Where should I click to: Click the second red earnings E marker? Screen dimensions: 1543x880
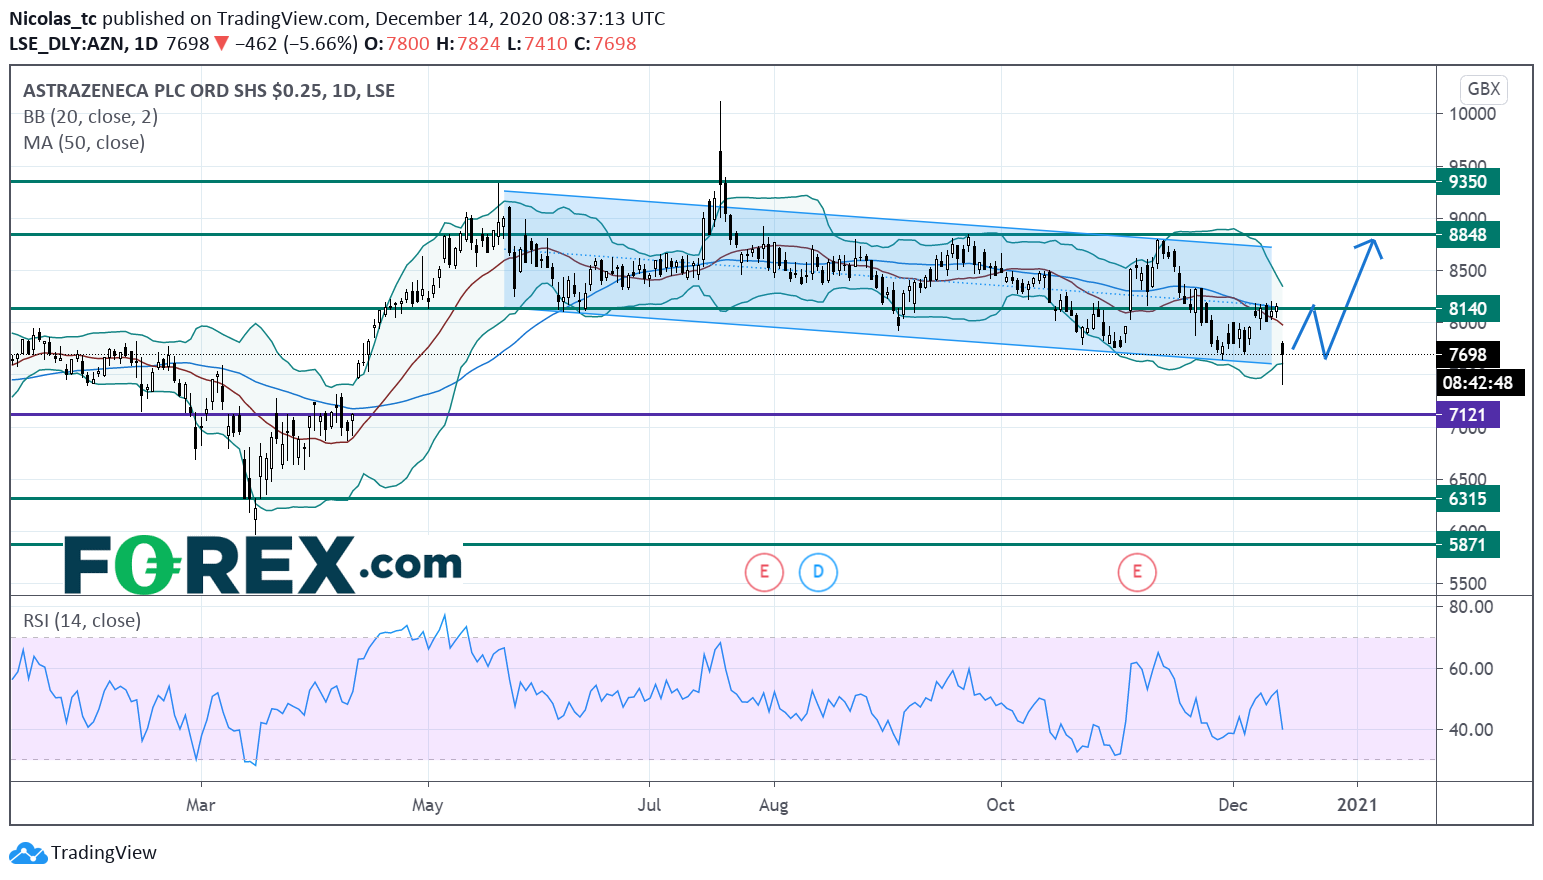click(x=1136, y=572)
